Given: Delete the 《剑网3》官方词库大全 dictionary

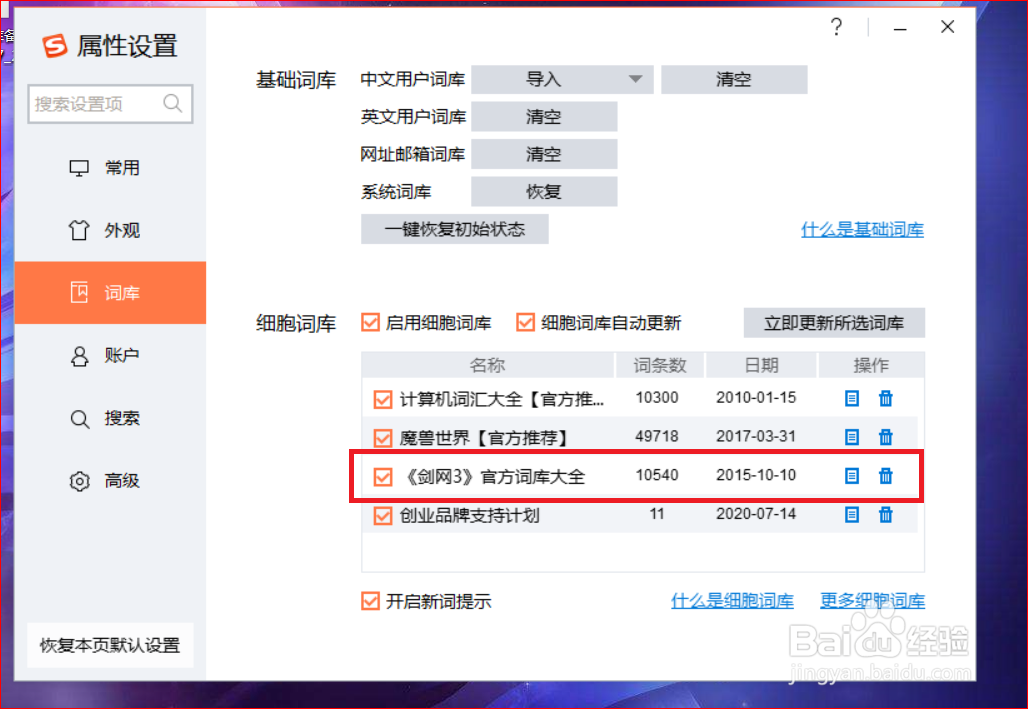Looking at the screenshot, I should (886, 476).
